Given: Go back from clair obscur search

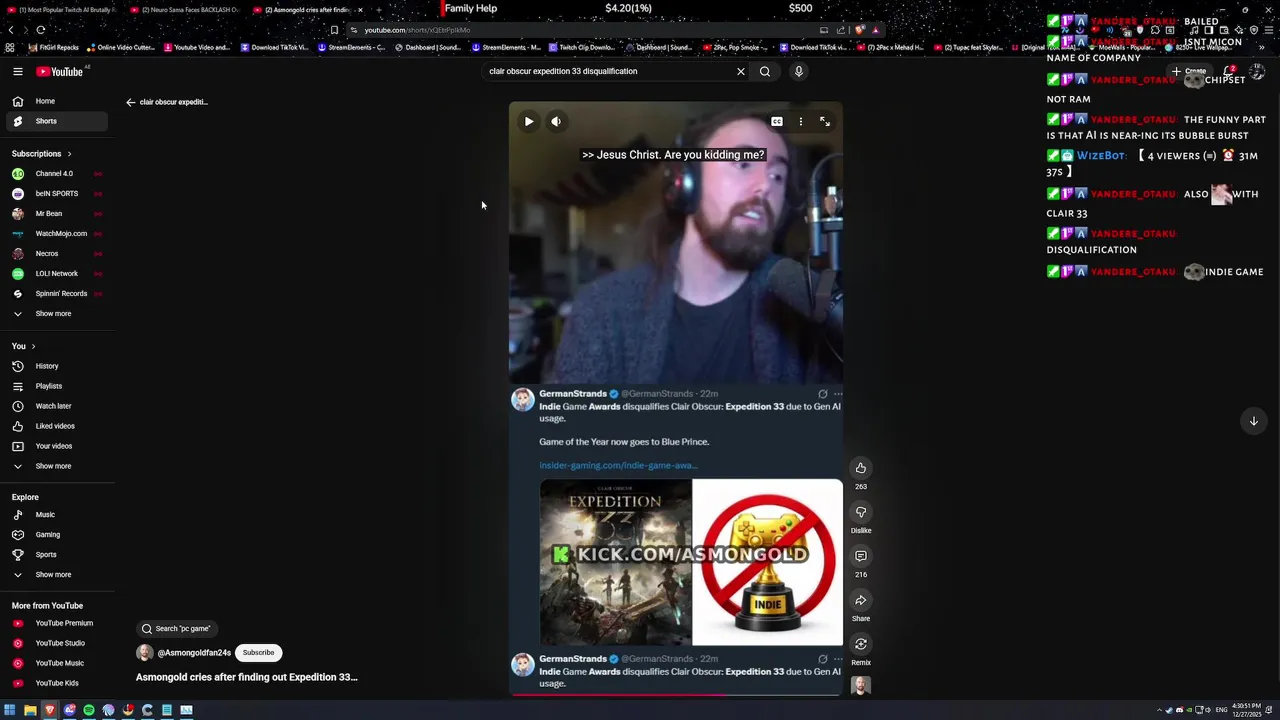Looking at the screenshot, I should click(130, 102).
